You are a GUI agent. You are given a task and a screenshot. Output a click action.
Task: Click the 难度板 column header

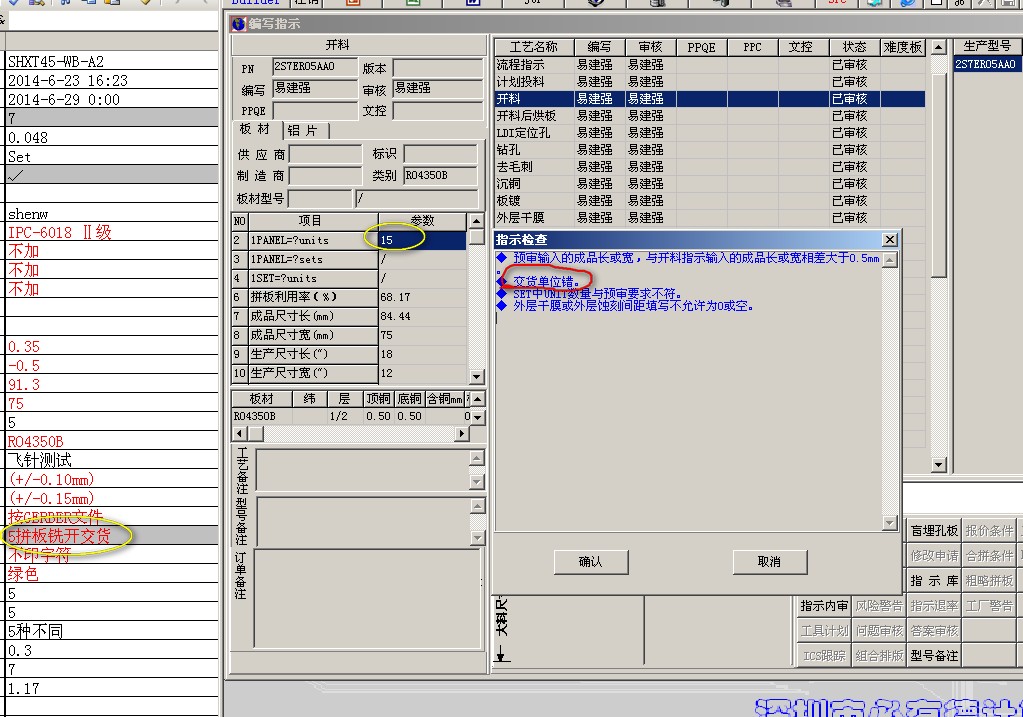pos(903,47)
